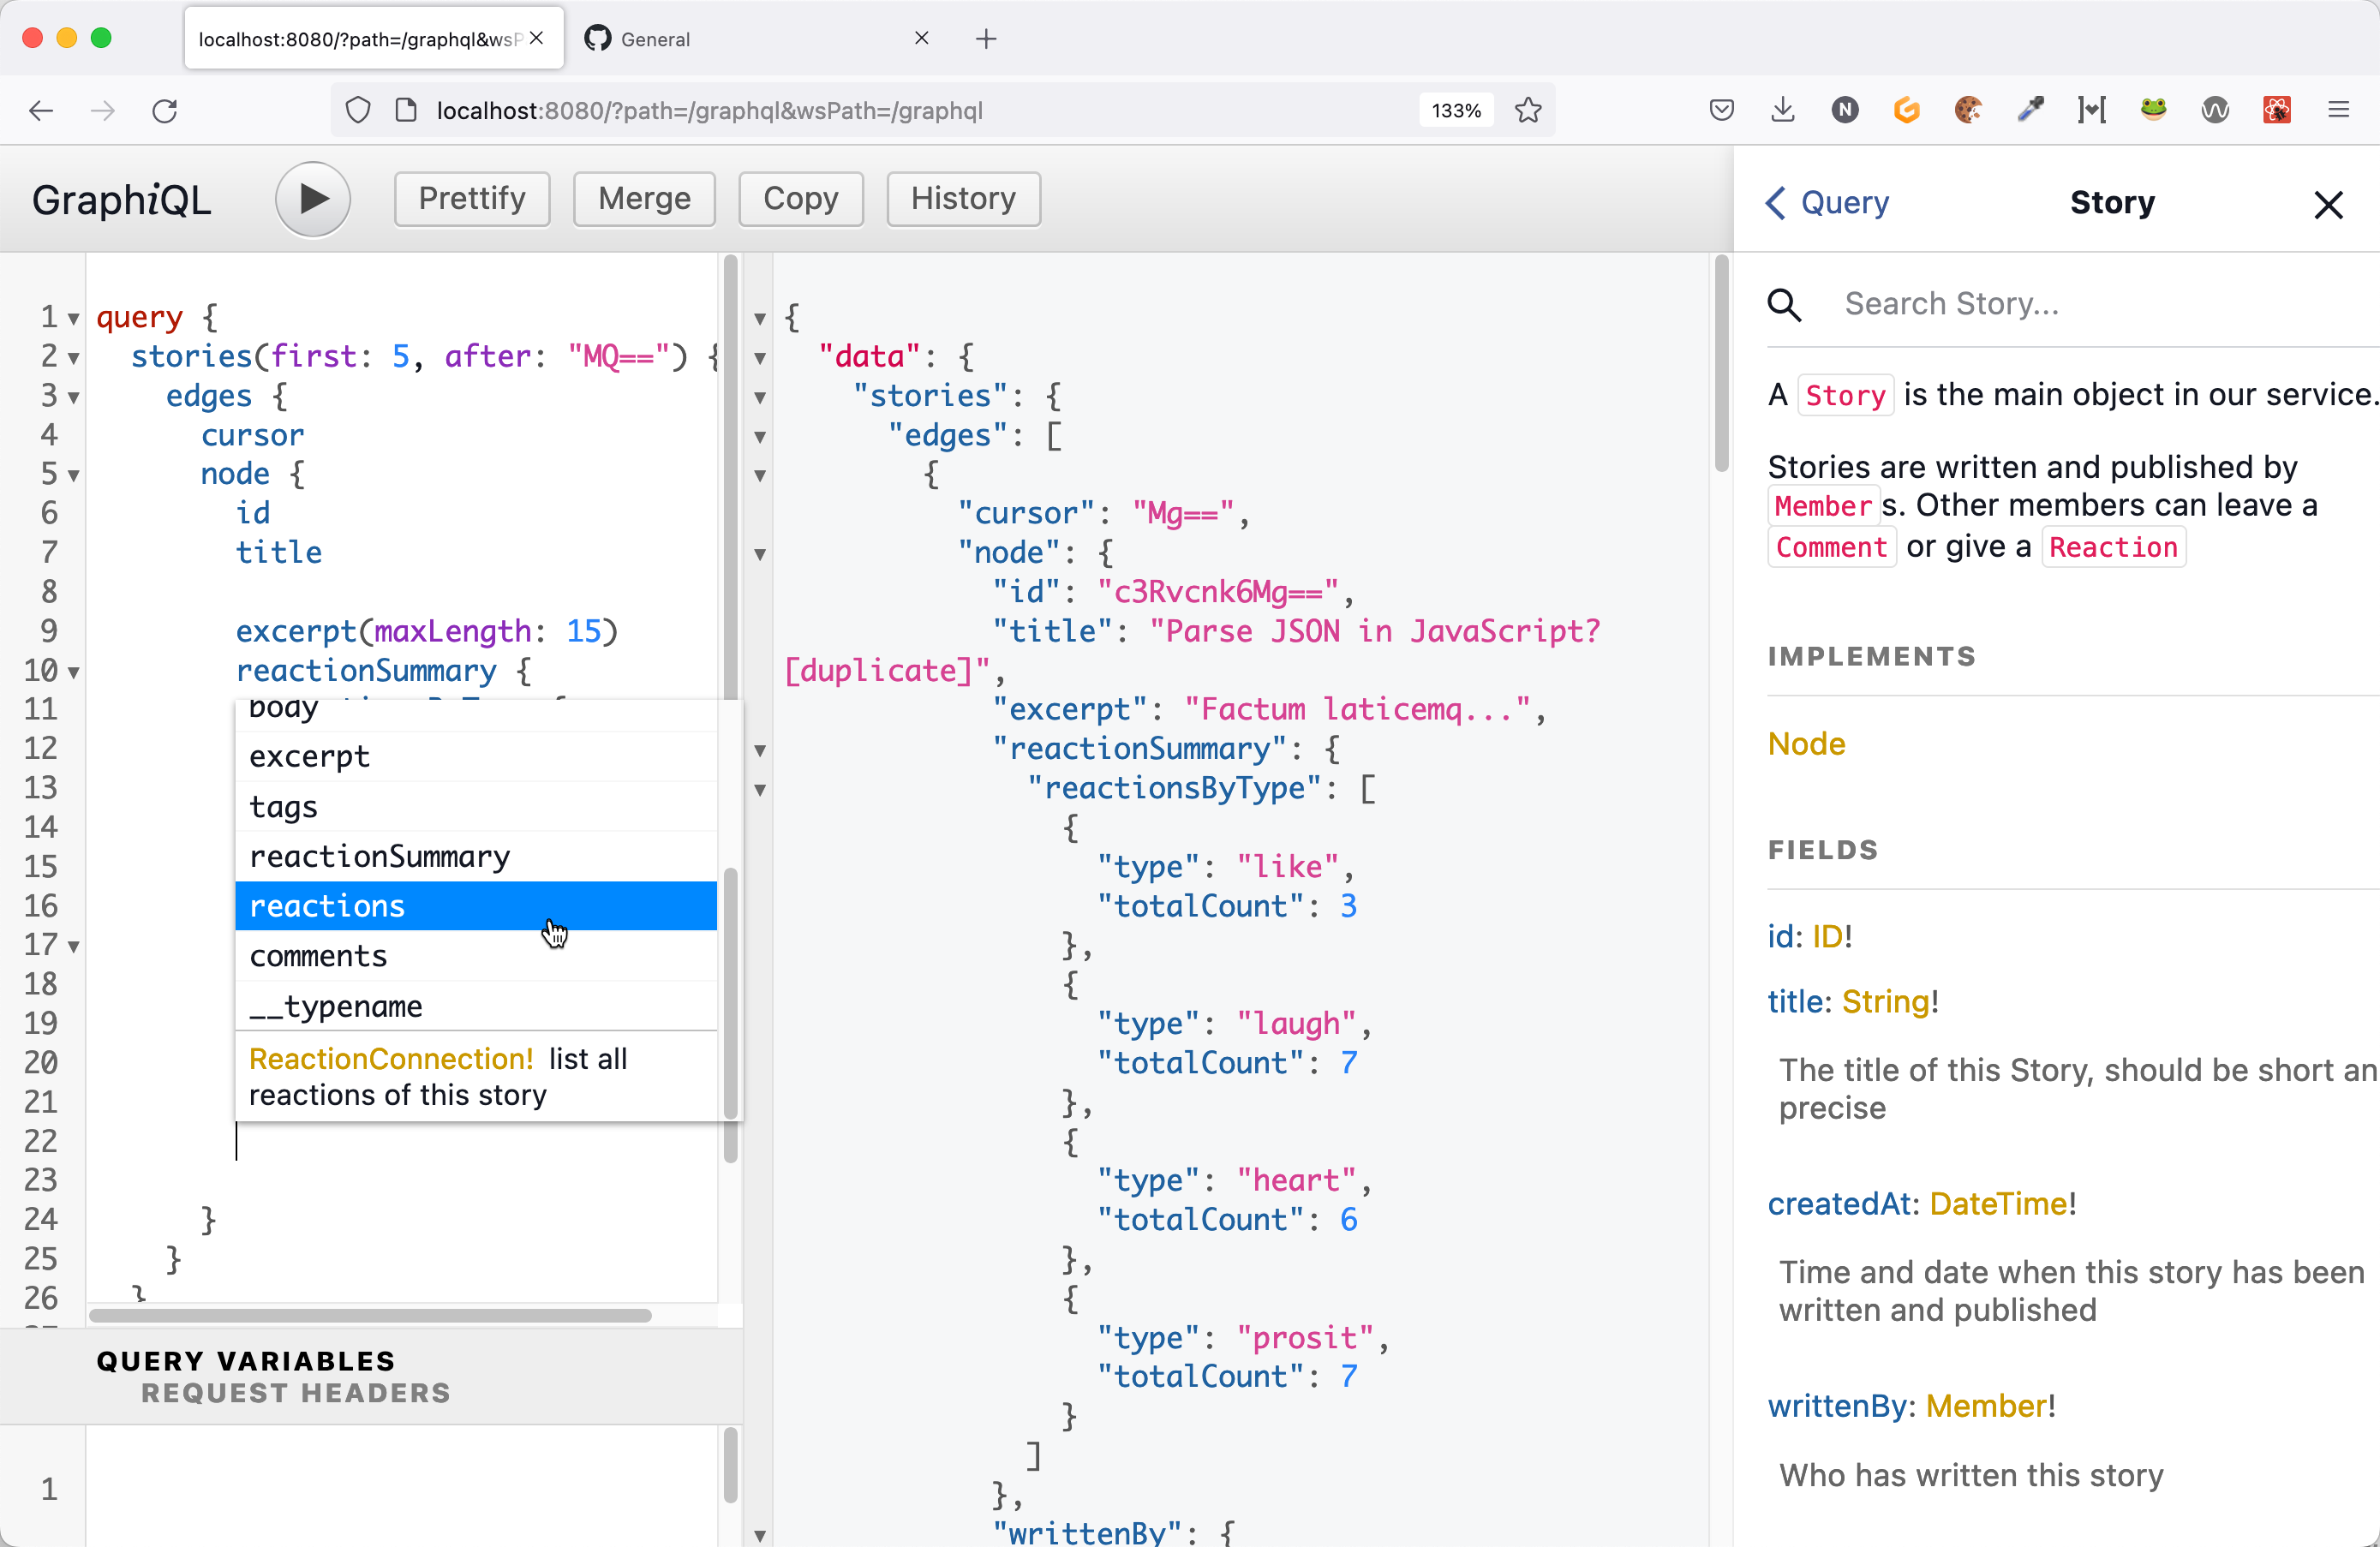
Task: Open a new browser tab with the plus icon
Action: click(x=986, y=39)
